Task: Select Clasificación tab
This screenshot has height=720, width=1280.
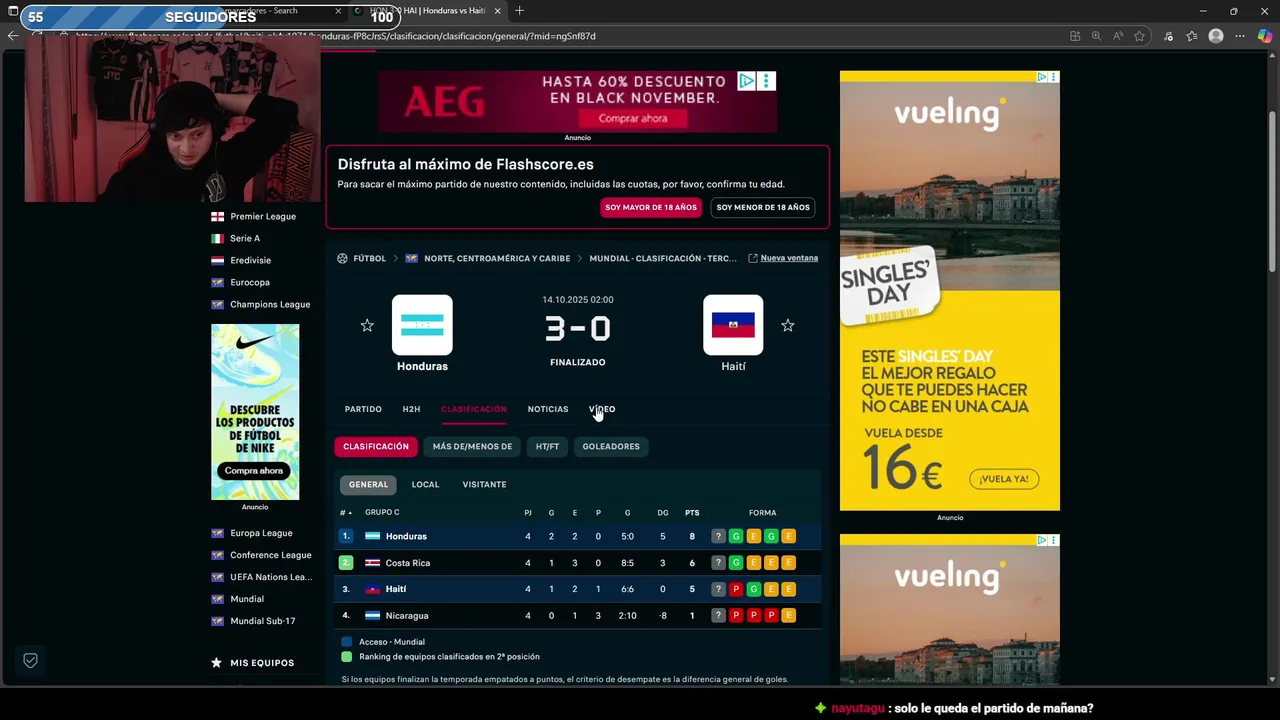Action: click(x=474, y=409)
